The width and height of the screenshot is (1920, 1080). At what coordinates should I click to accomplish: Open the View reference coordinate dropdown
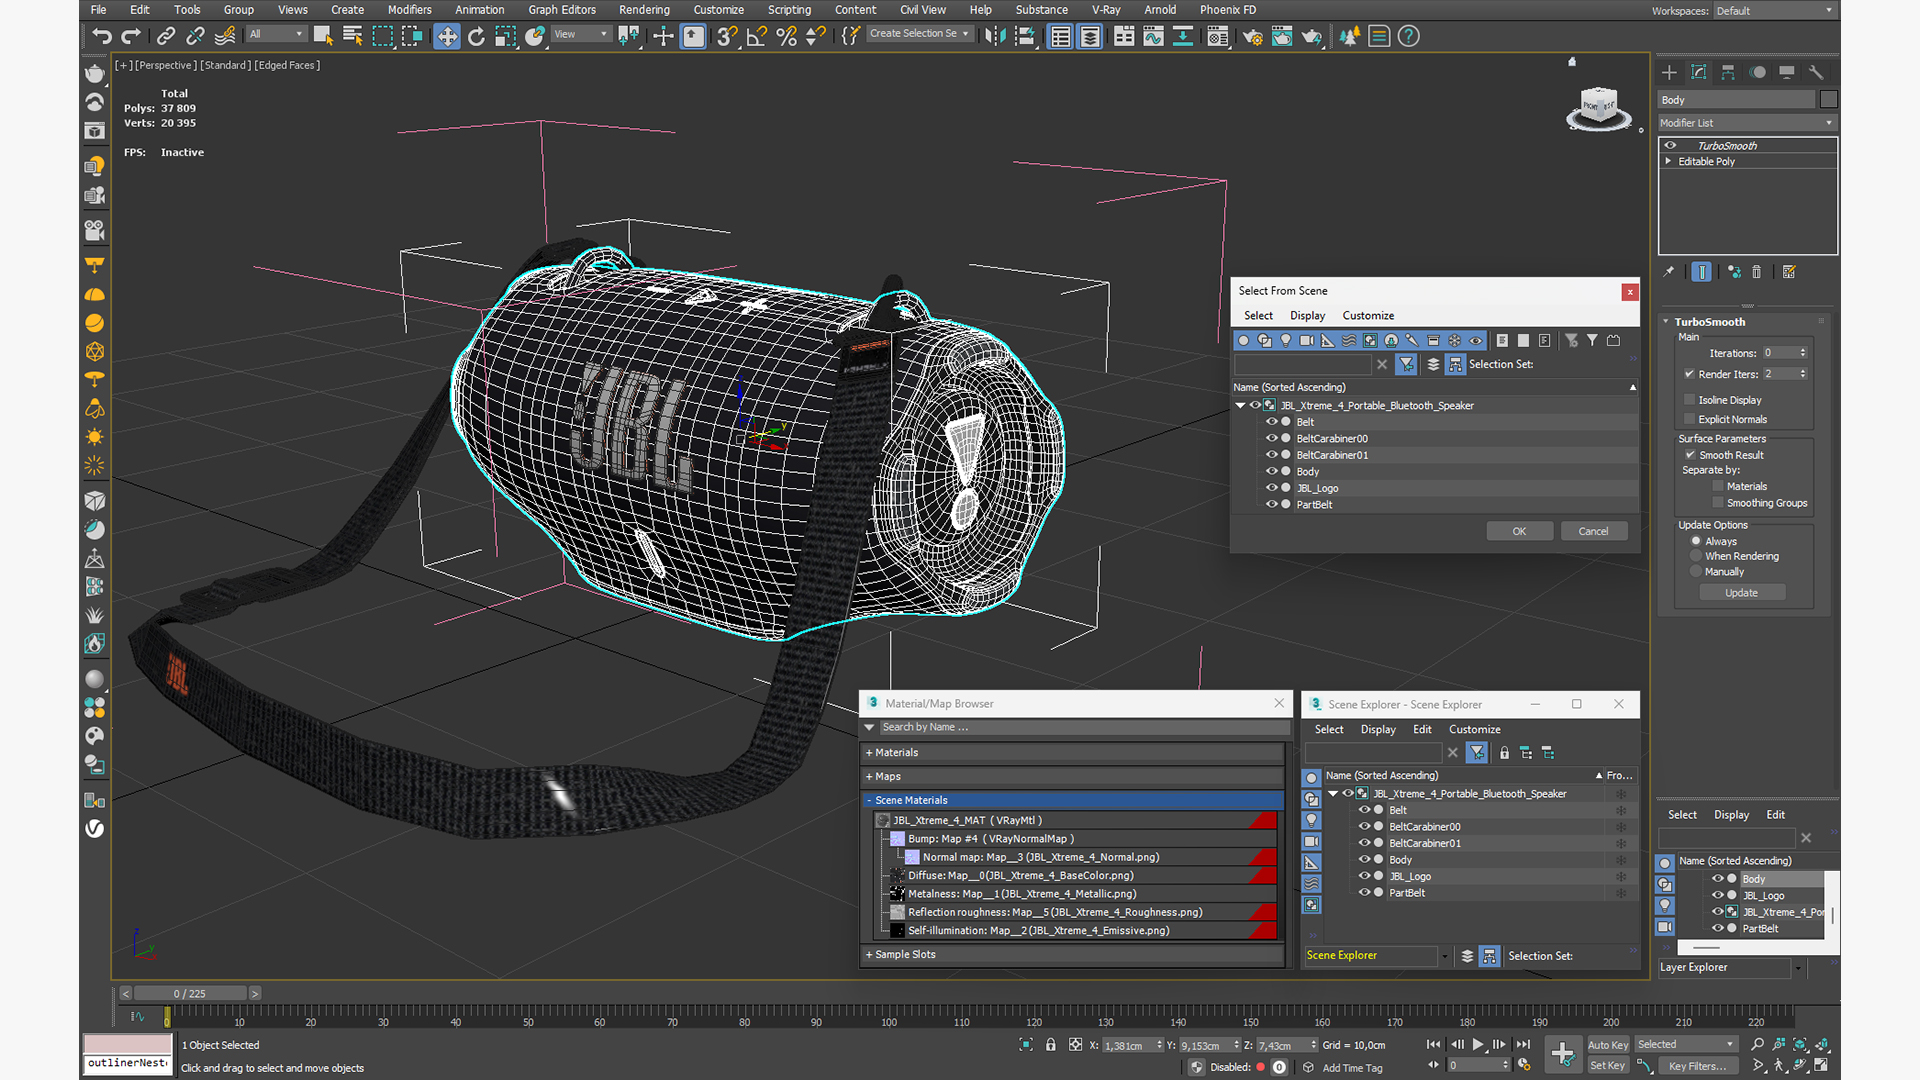(580, 34)
